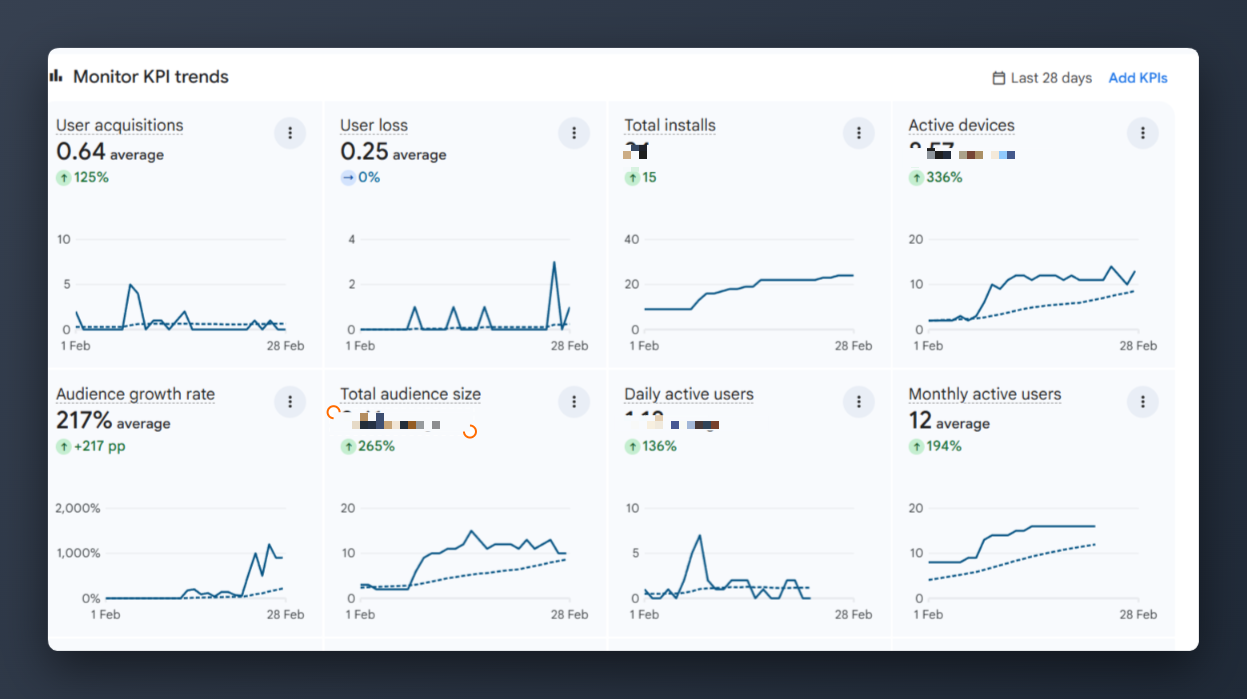Open the Total installs card options menu

click(x=858, y=133)
